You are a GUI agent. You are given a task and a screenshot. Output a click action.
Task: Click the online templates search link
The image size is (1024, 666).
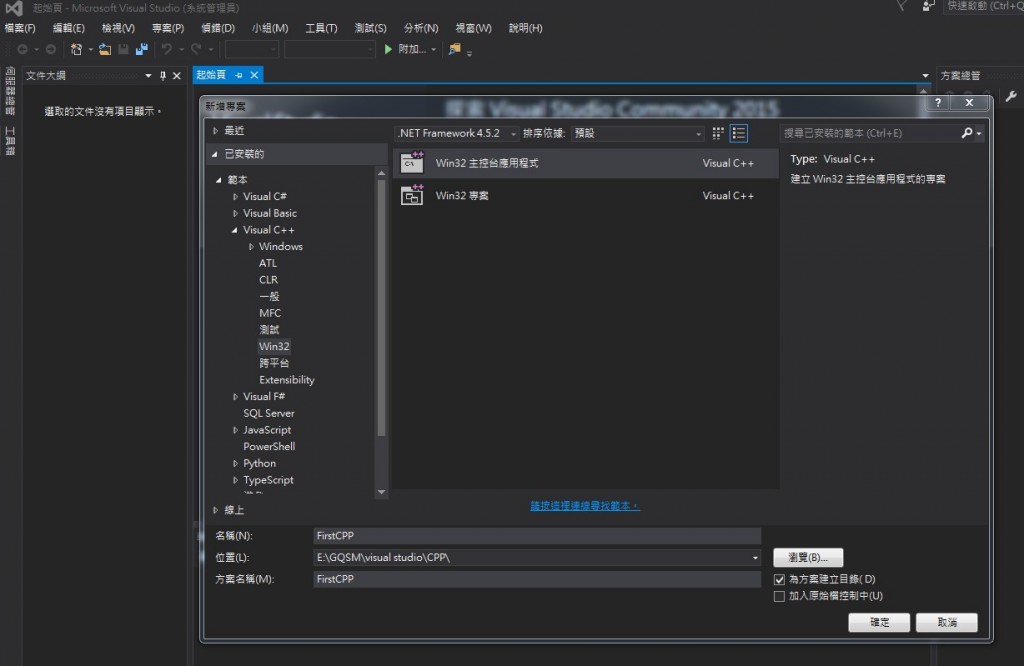584,505
